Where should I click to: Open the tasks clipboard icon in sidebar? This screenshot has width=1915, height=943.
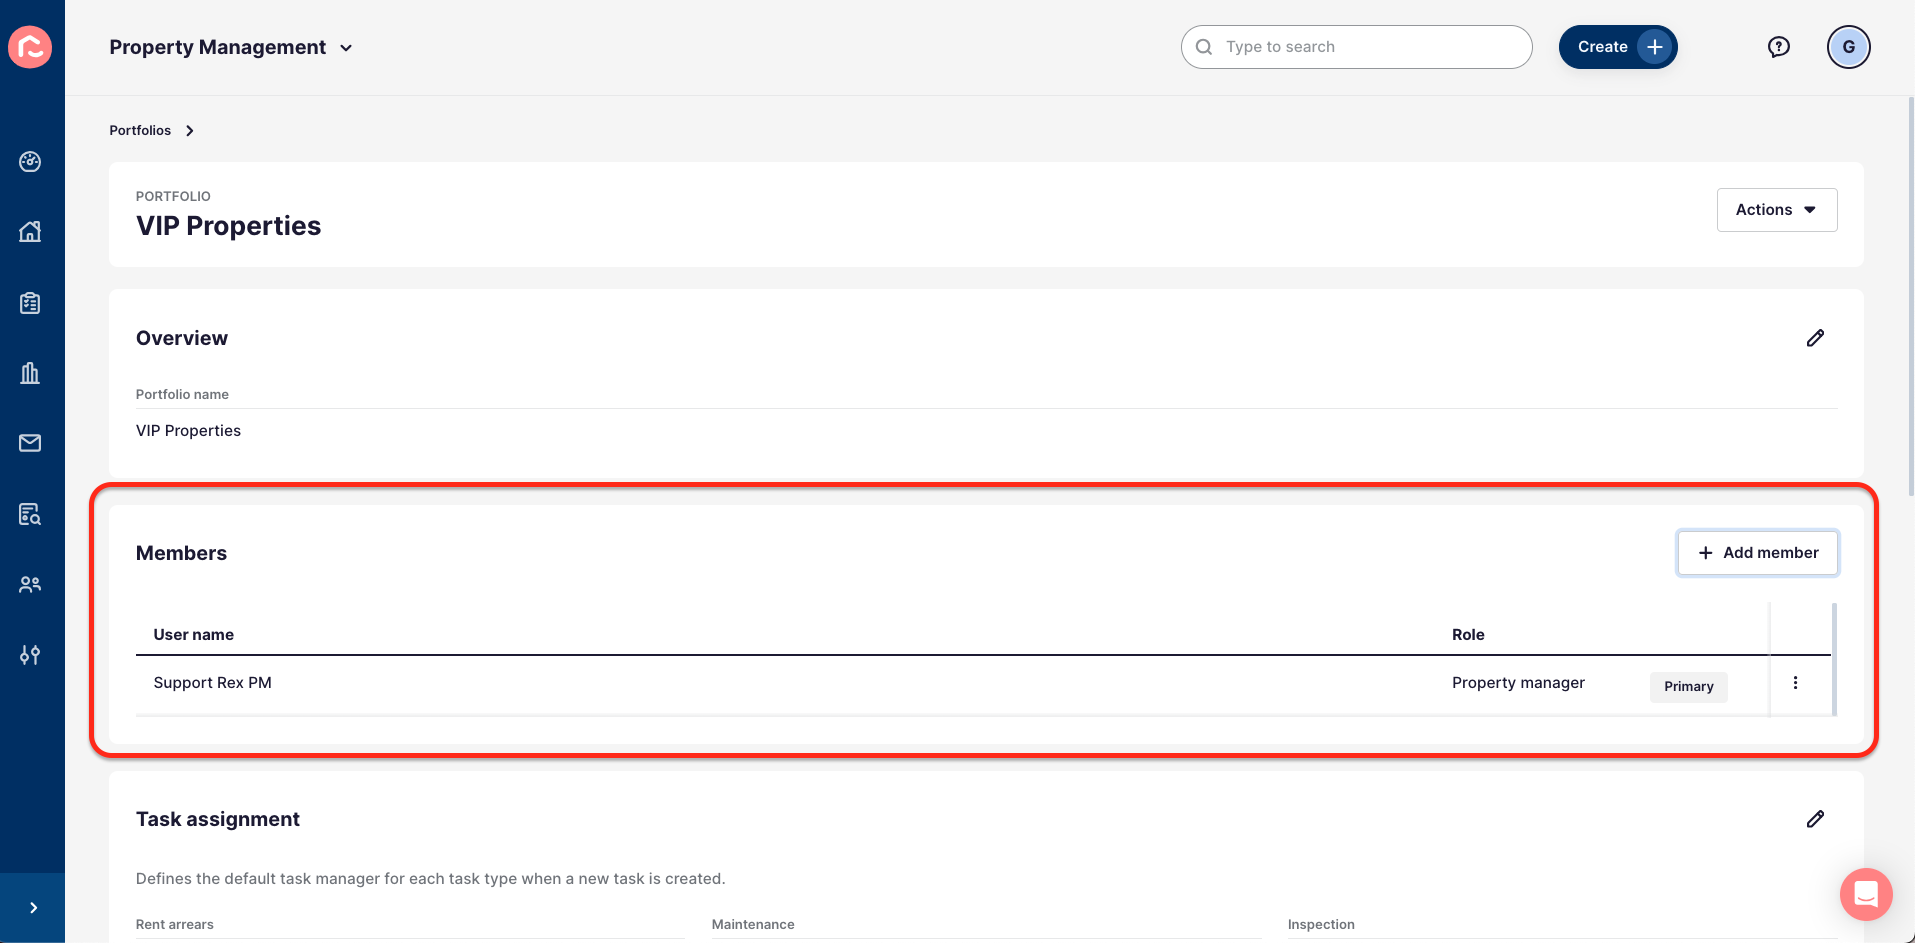tap(30, 303)
